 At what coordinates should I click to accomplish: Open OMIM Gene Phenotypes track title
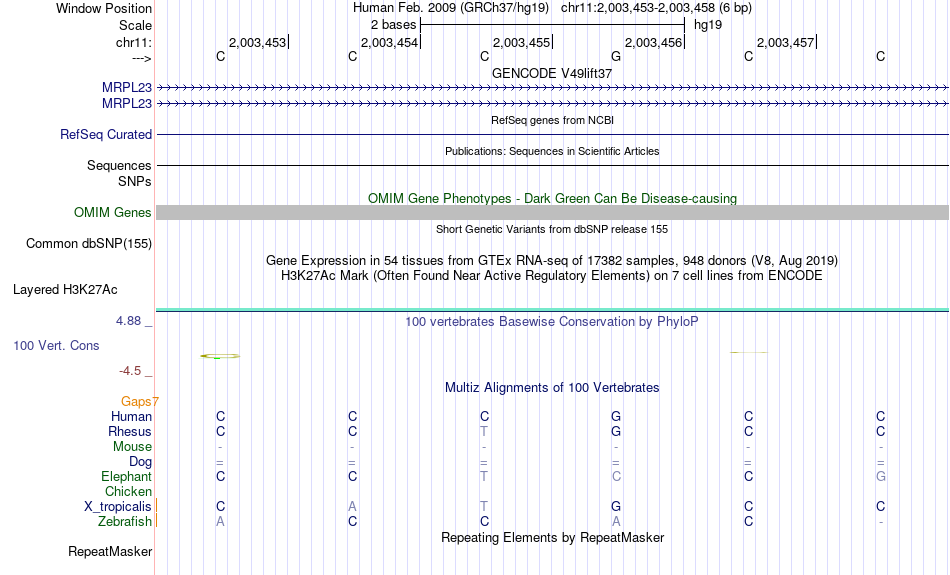click(552, 198)
